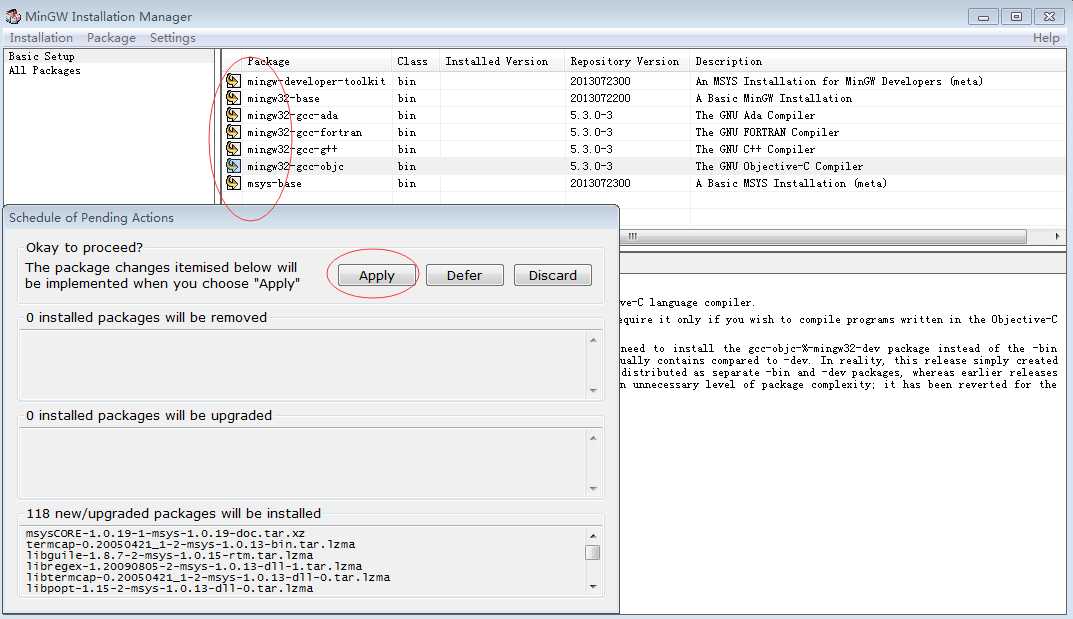
Task: Select the mingw32-gcc-g++ package name
Action: tap(292, 150)
